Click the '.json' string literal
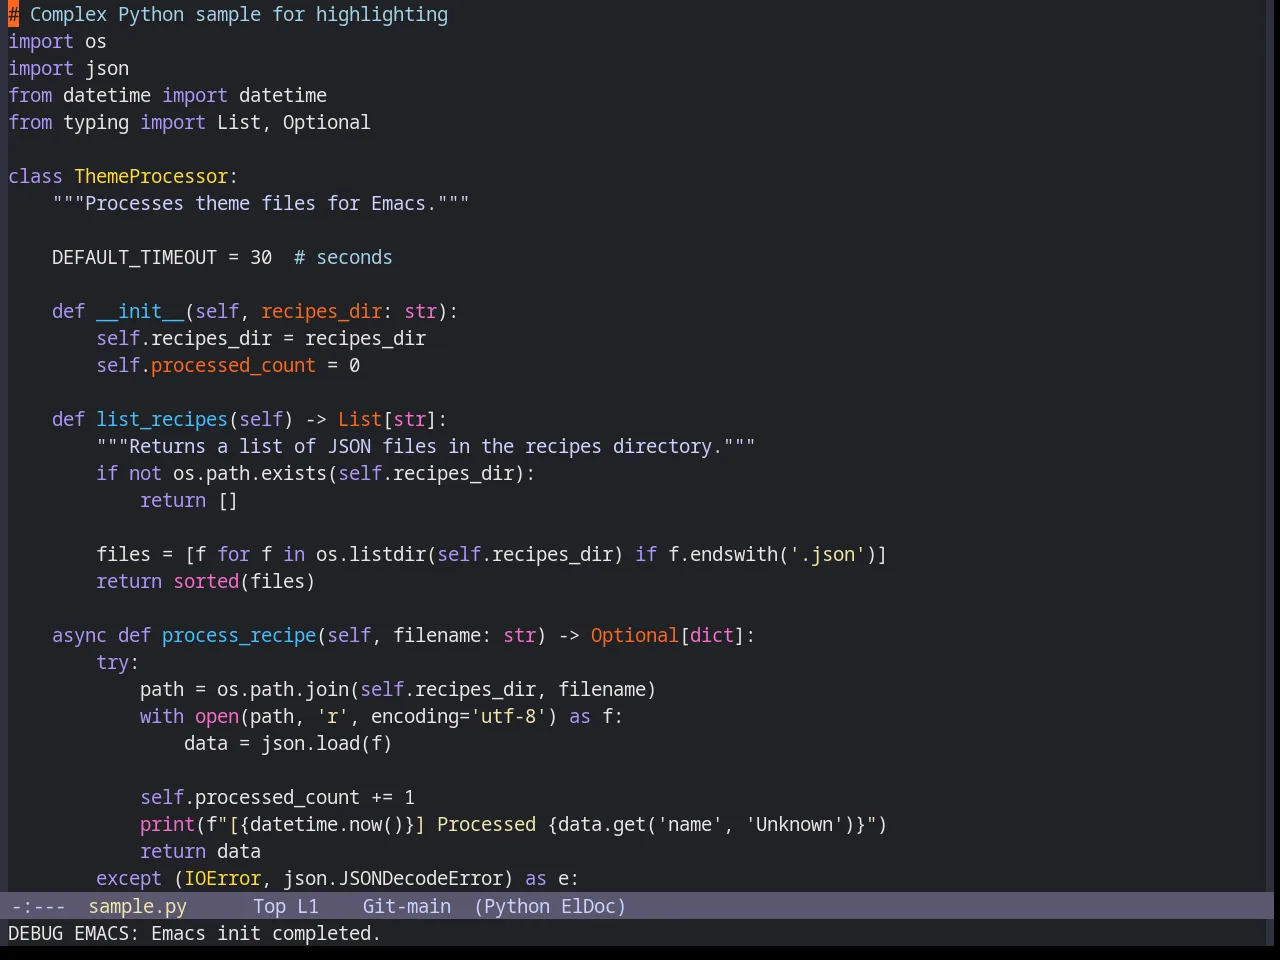Image resolution: width=1280 pixels, height=960 pixels. (x=827, y=554)
